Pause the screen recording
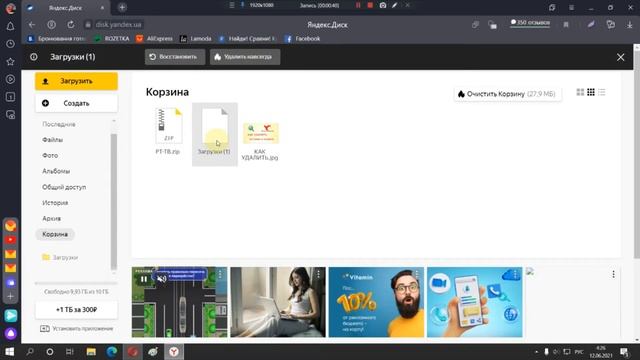Screen dimensions: 640x360 point(358,5)
